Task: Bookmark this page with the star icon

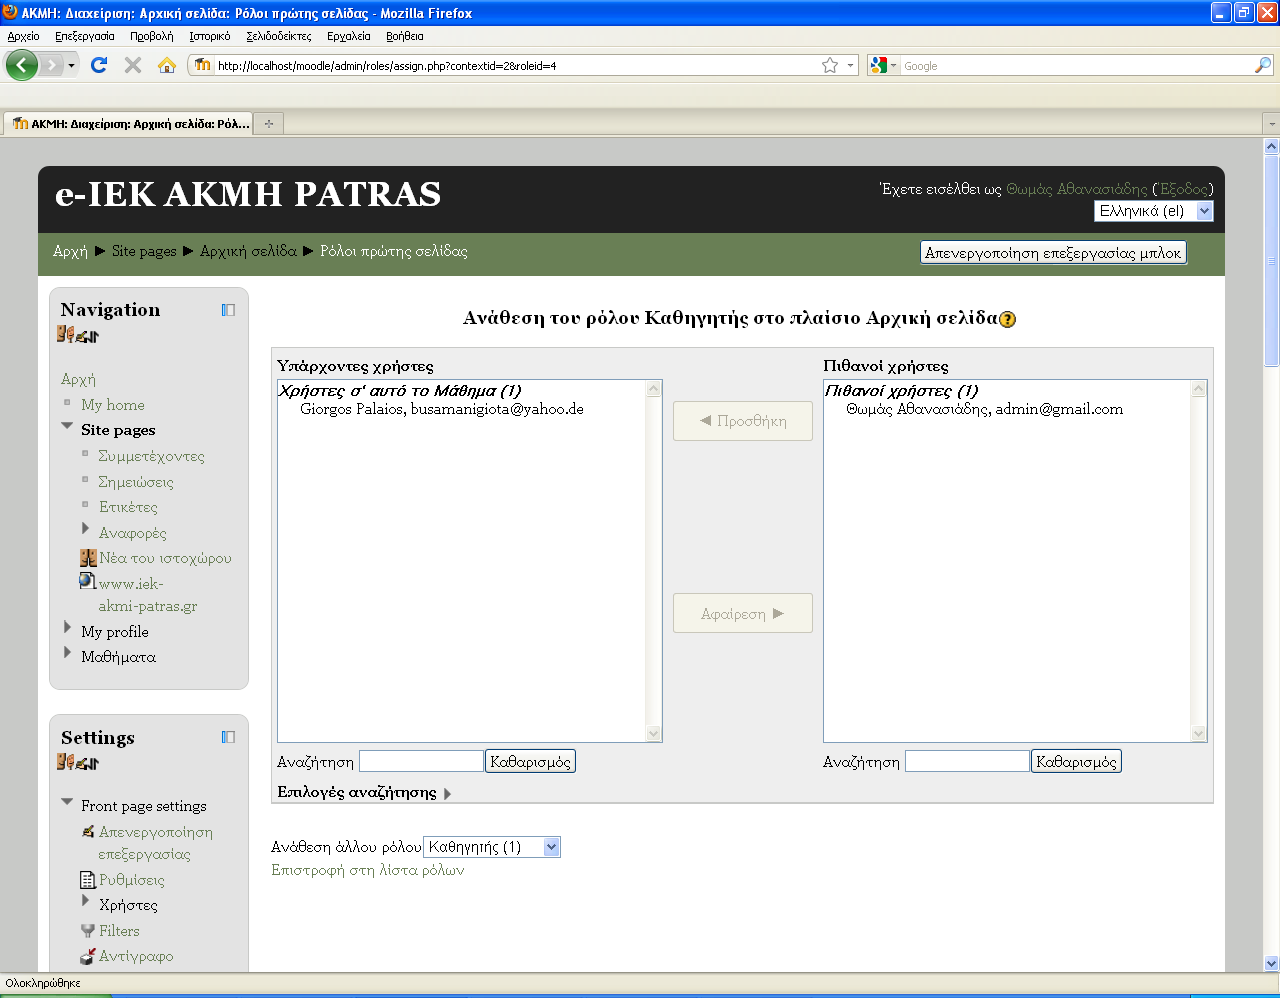Action: click(830, 65)
